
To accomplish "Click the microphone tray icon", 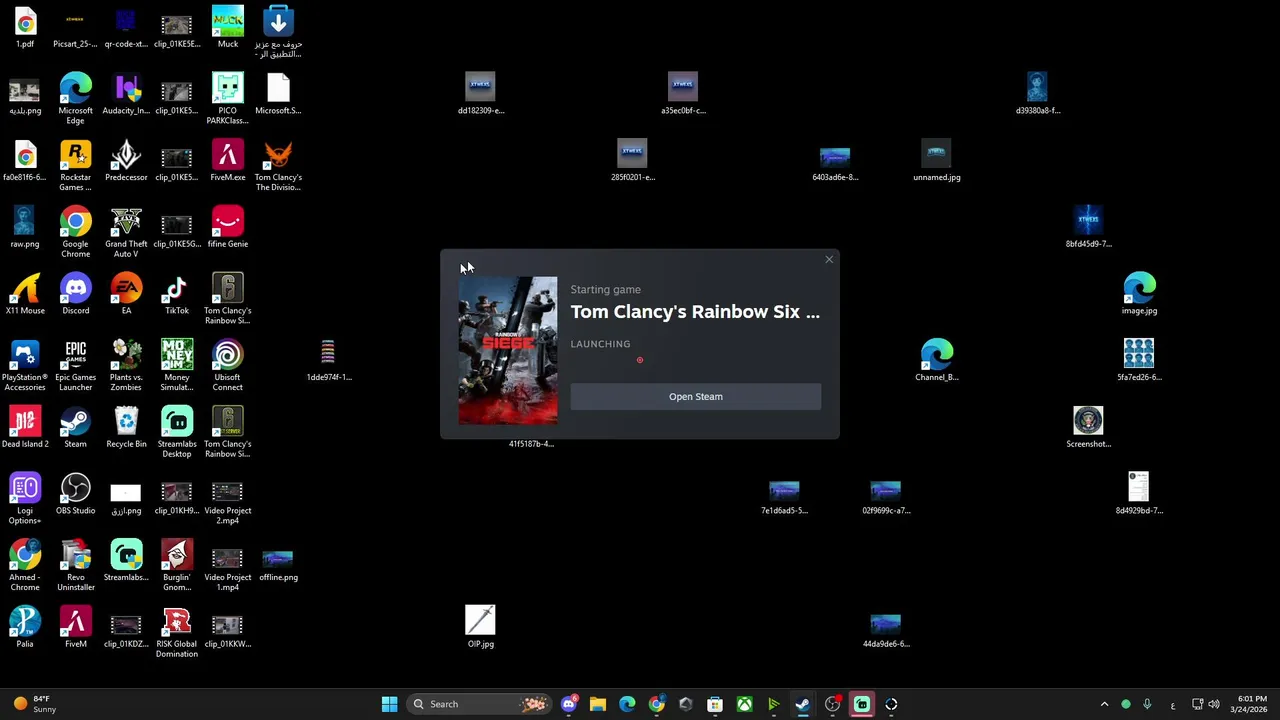I will [x=1147, y=704].
